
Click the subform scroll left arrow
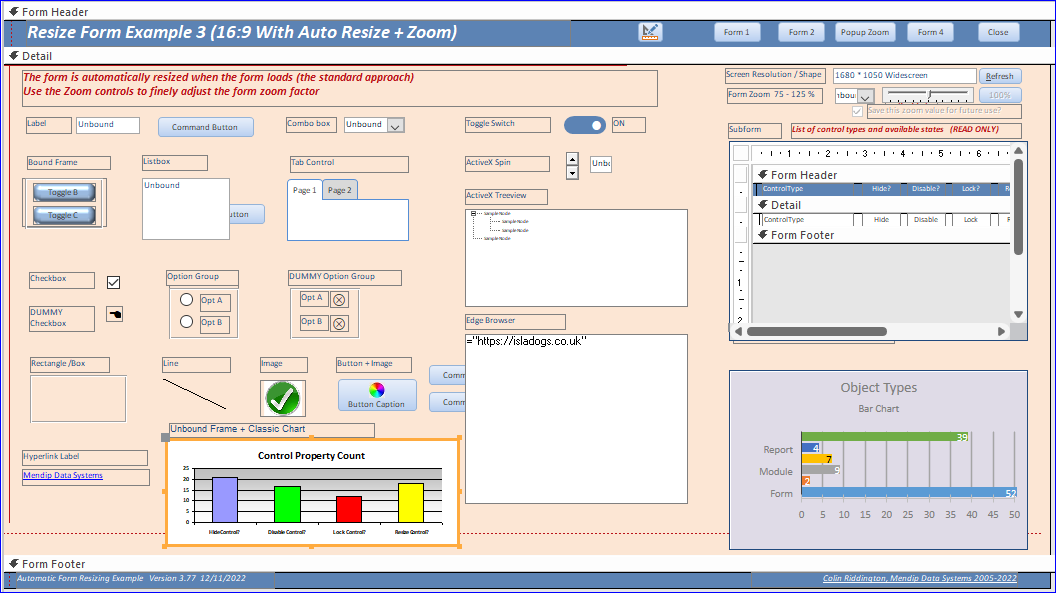coord(738,331)
